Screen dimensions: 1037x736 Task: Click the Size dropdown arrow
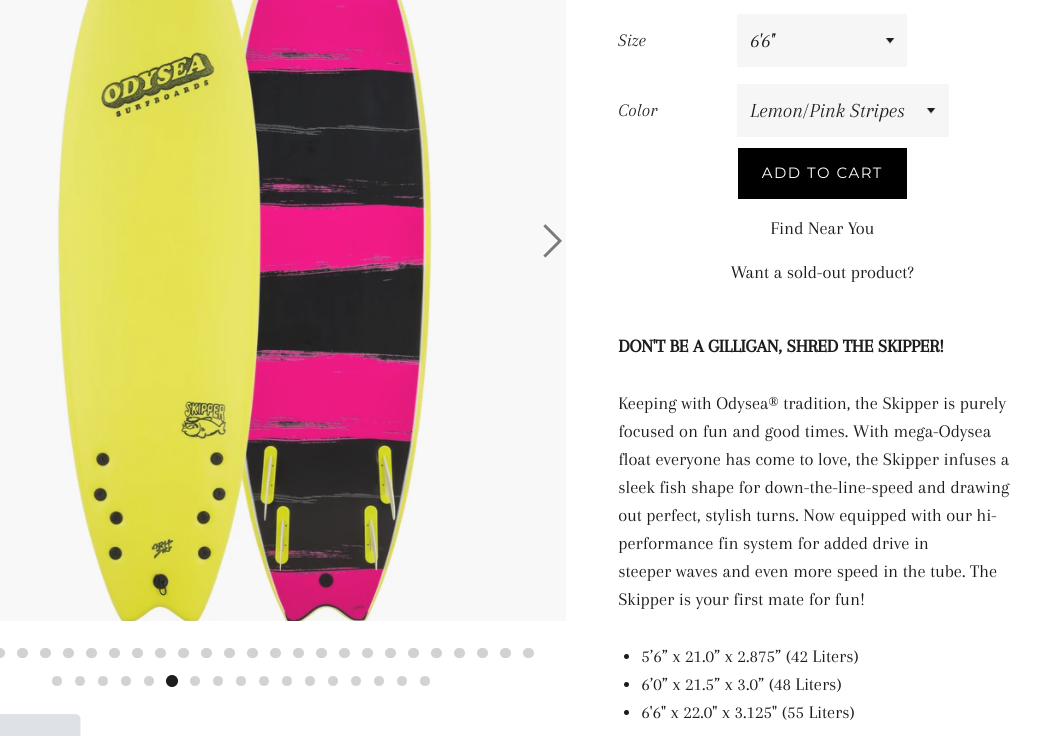pyautogui.click(x=890, y=41)
